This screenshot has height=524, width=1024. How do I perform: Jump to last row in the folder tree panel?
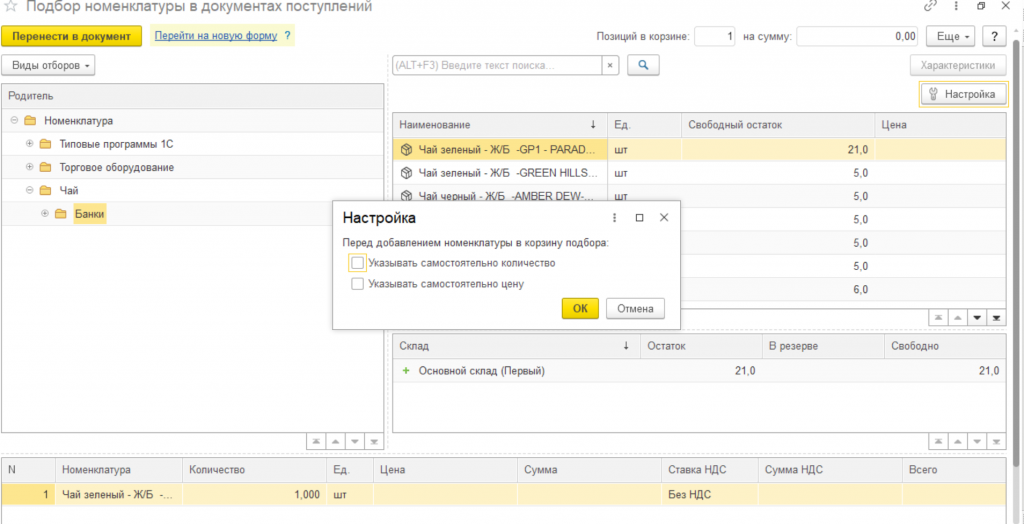click(374, 441)
